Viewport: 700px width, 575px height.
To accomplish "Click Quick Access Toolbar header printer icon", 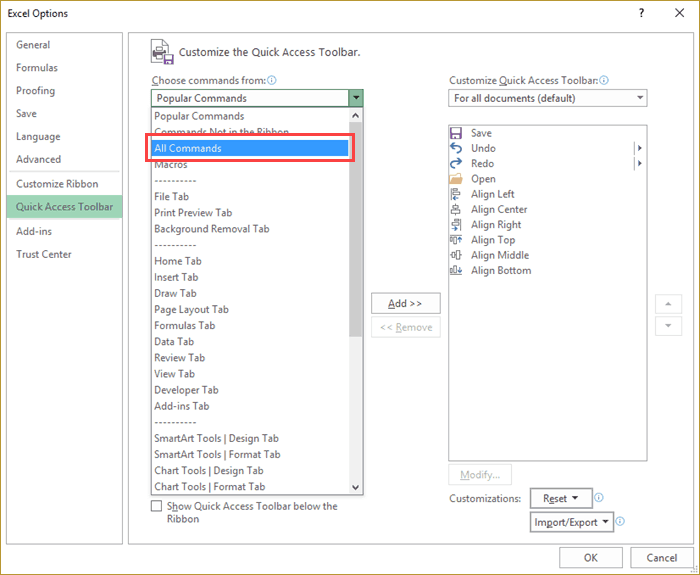I will click(x=162, y=52).
